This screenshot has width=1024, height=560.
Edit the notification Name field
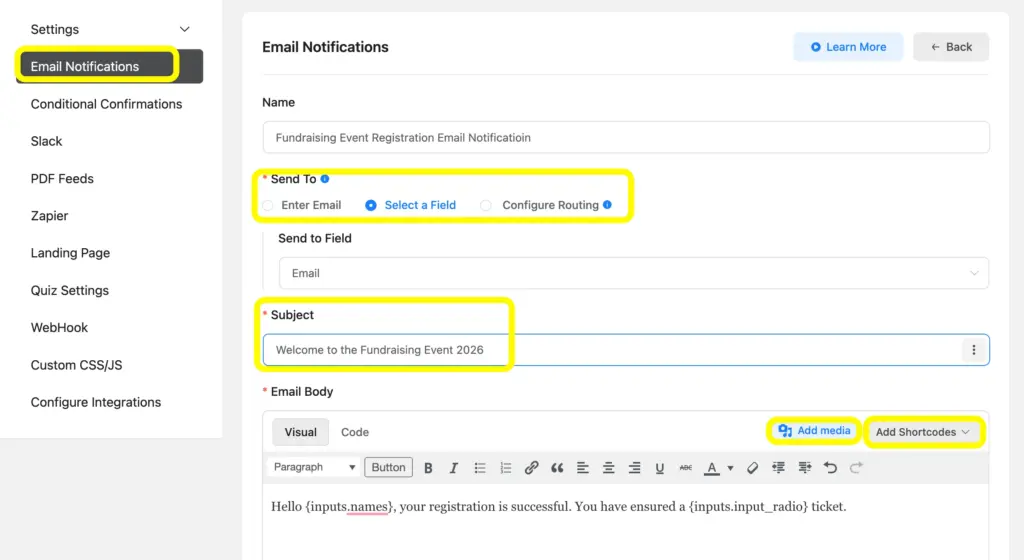click(626, 138)
